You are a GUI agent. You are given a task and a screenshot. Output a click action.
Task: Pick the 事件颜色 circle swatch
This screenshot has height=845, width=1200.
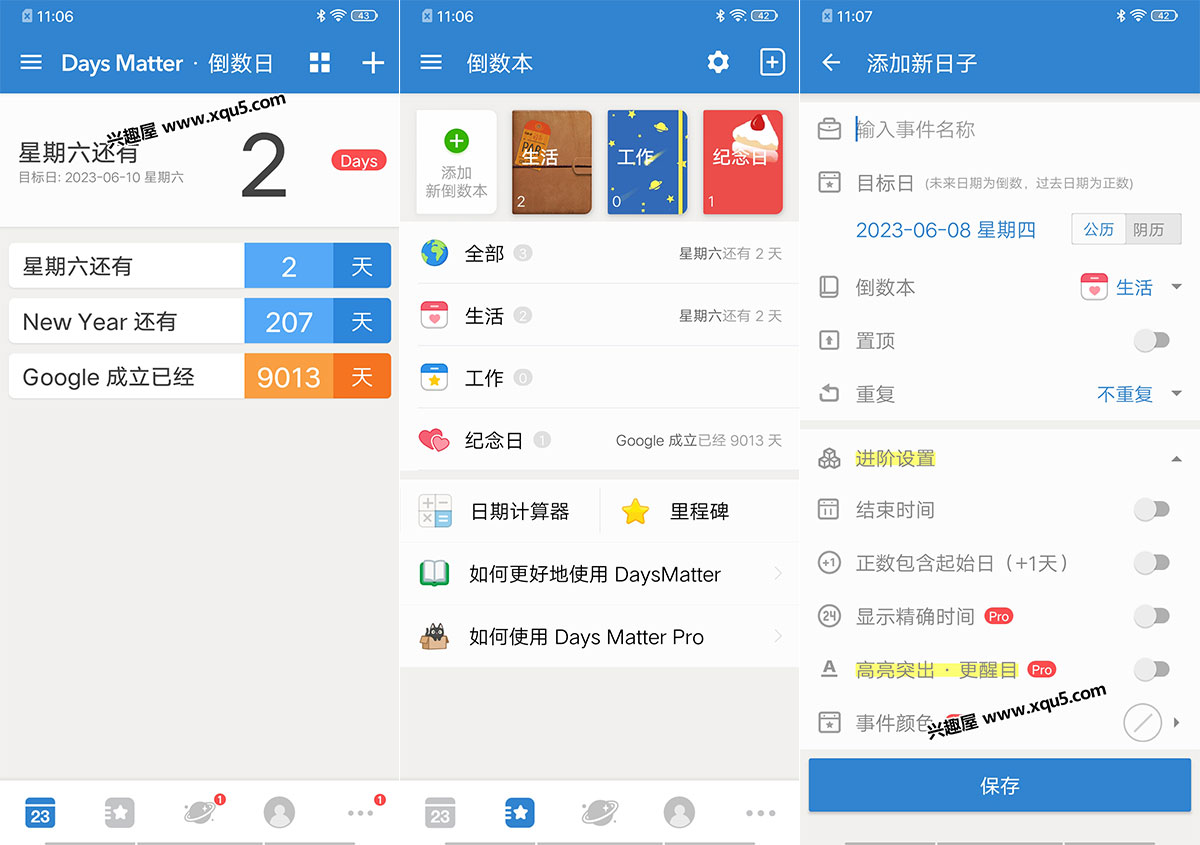(x=1143, y=722)
